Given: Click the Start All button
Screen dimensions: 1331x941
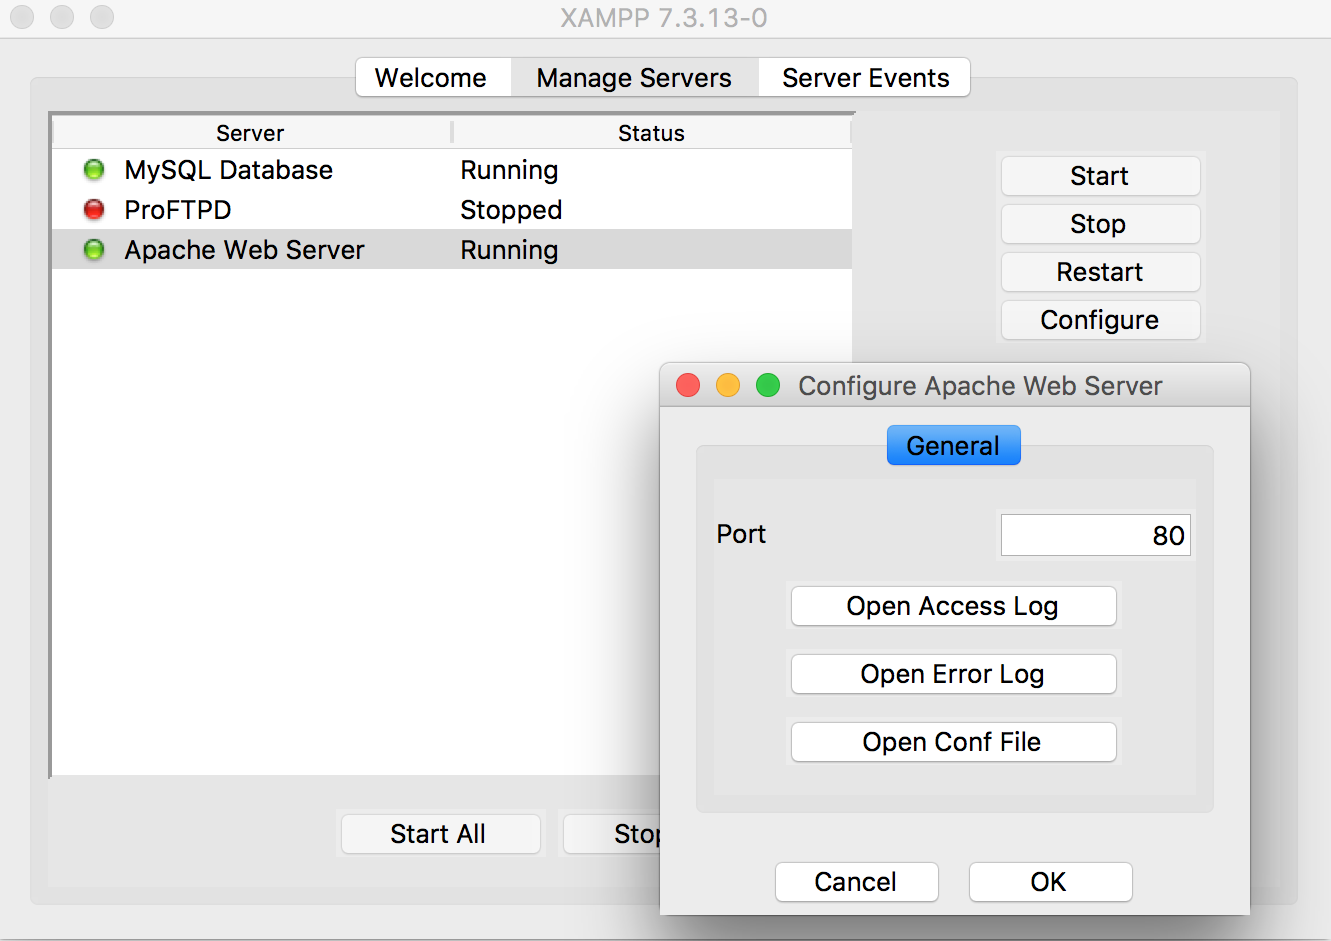Looking at the screenshot, I should (440, 834).
